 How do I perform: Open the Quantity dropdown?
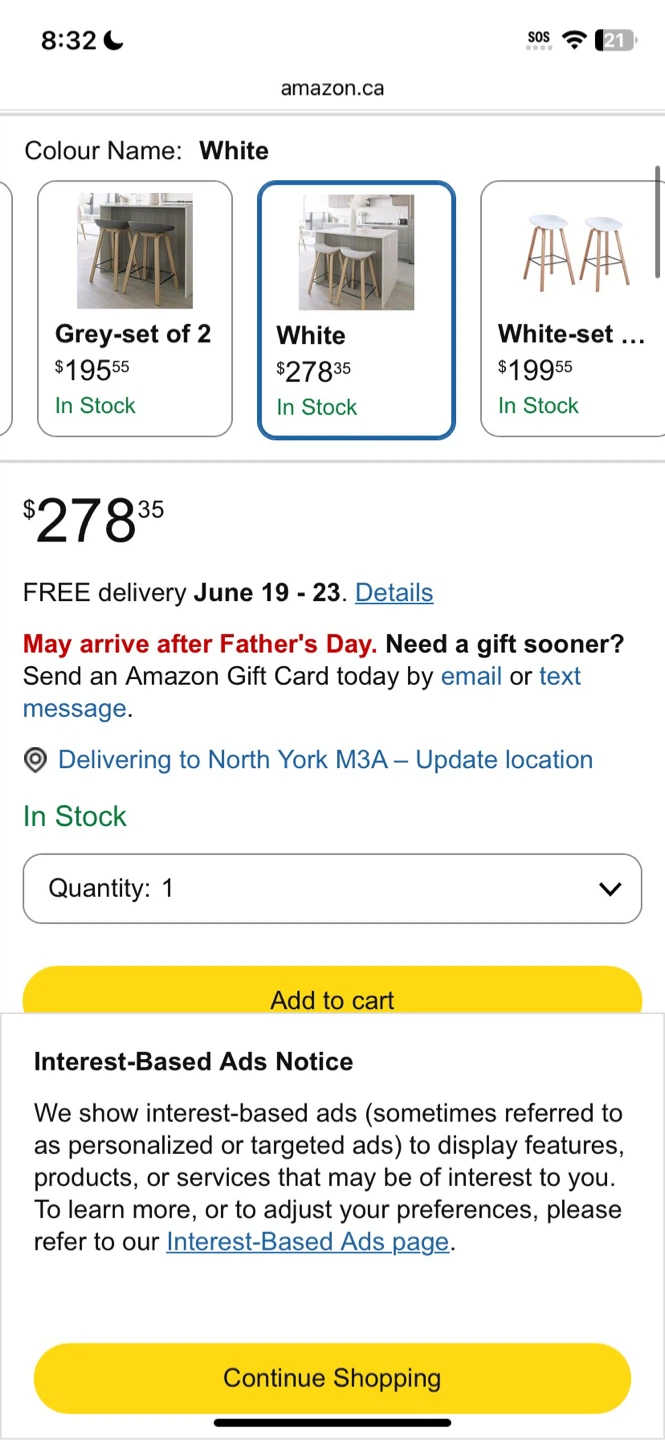coord(332,888)
